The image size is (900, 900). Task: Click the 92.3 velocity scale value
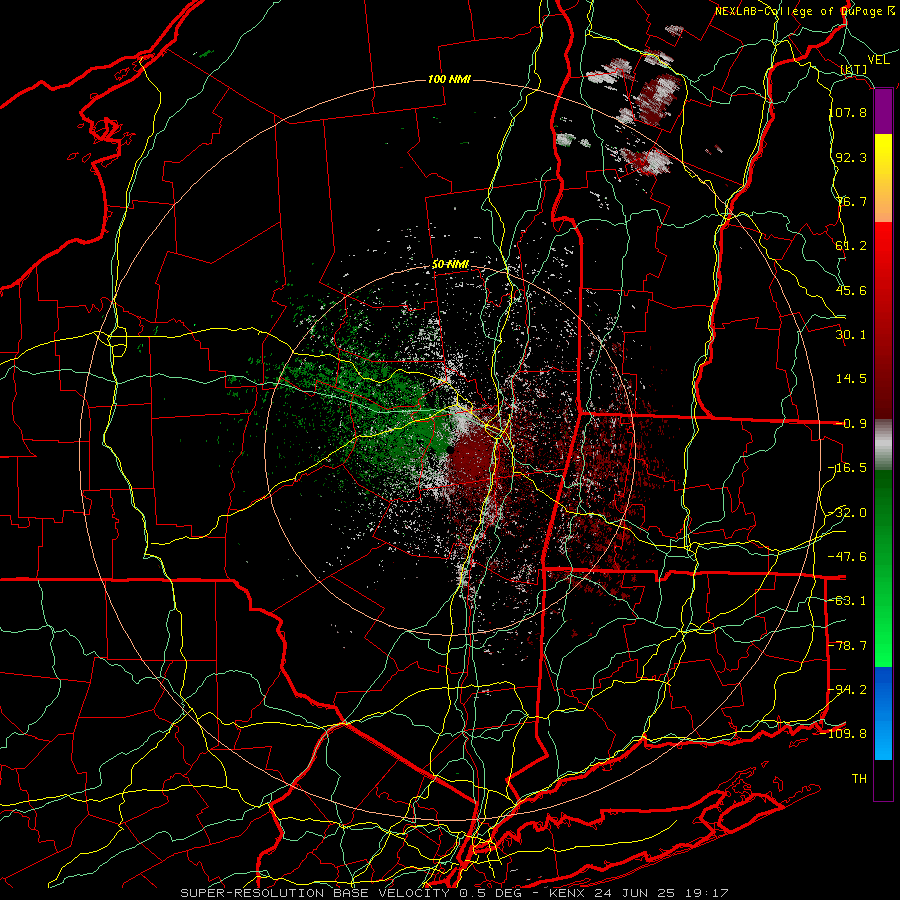coord(851,157)
